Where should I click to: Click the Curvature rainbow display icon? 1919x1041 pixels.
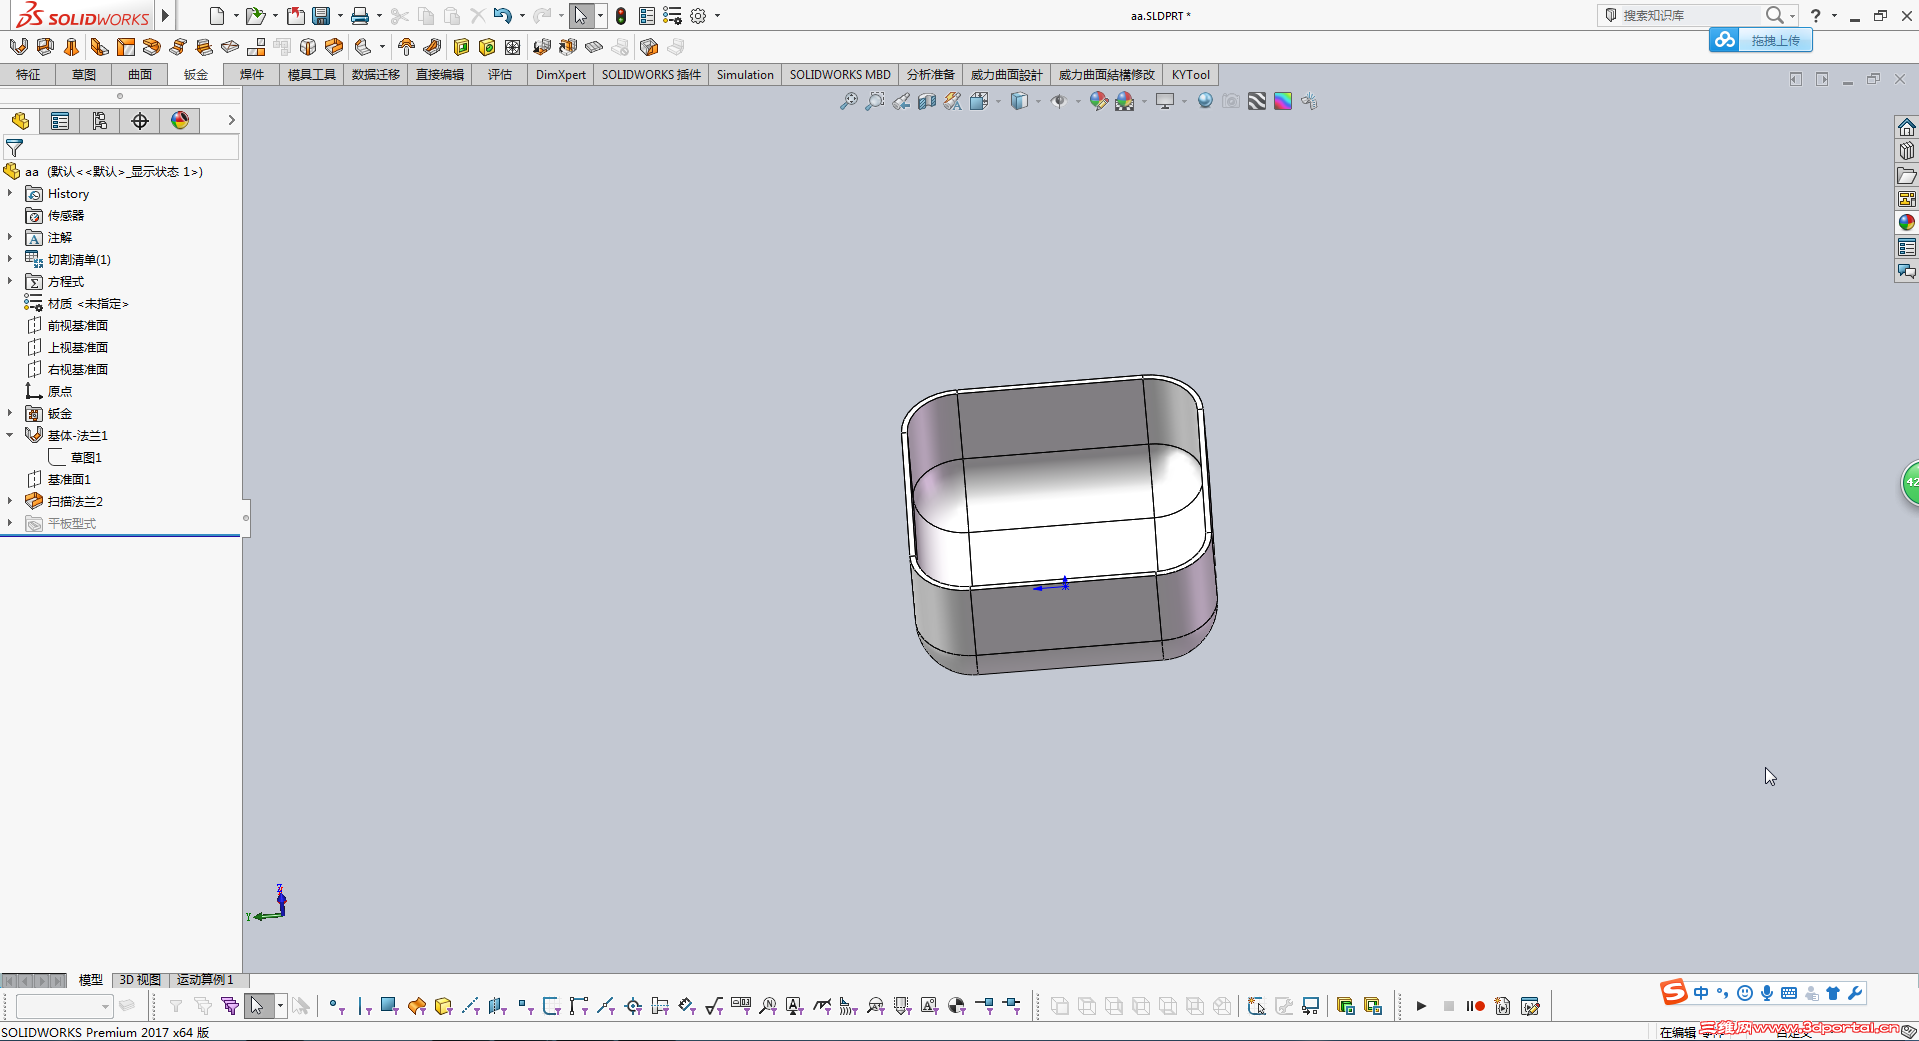pos(1283,101)
